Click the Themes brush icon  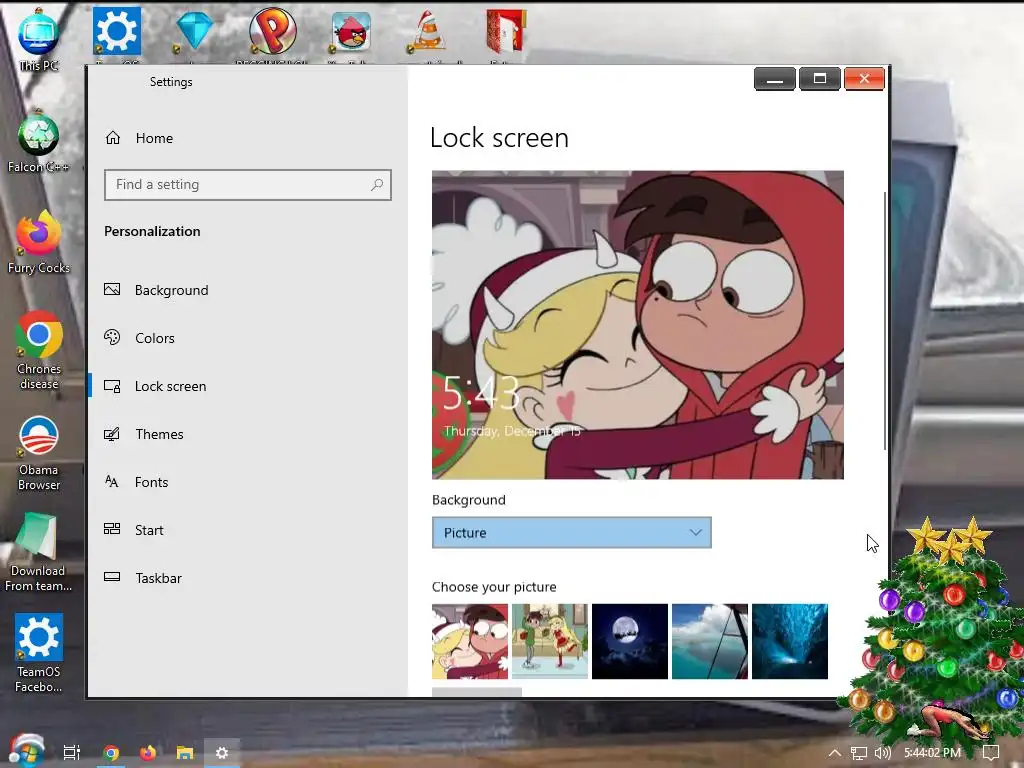(x=112, y=434)
